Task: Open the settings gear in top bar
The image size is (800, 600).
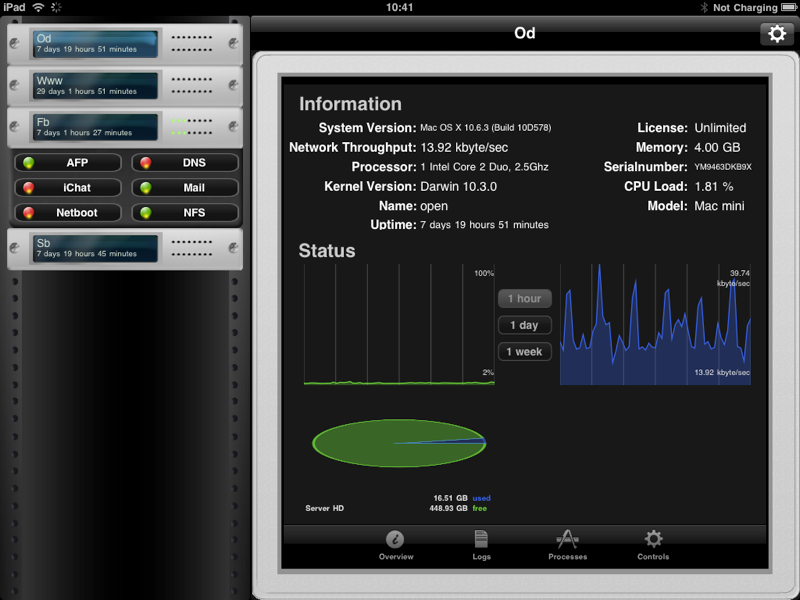Action: click(x=777, y=34)
